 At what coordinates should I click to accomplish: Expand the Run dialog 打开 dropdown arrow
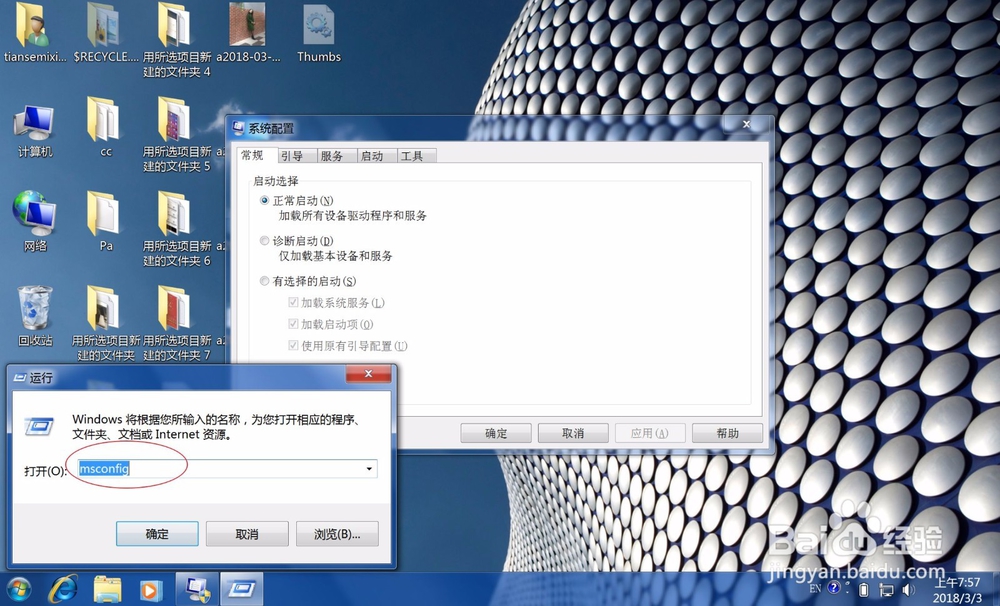(369, 469)
